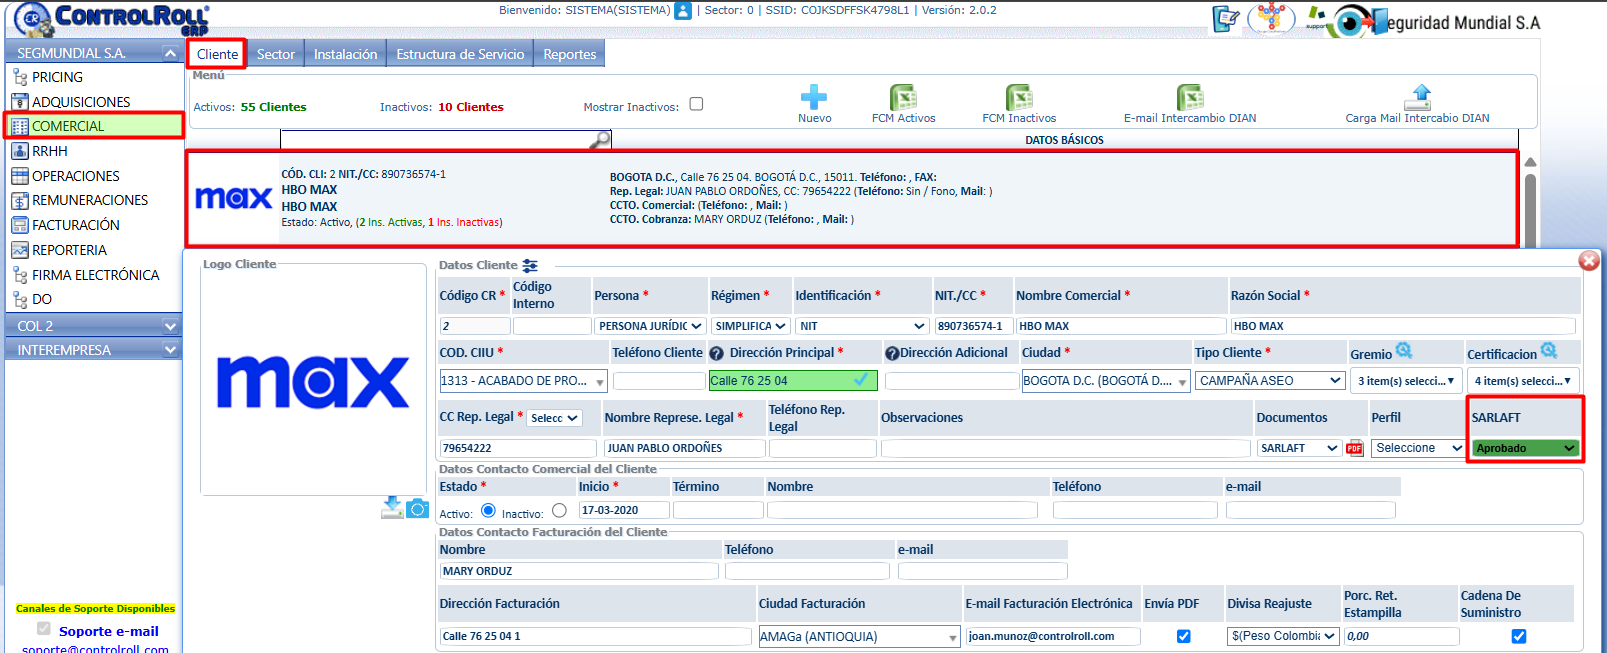Click the camera icon below client logo

(x=418, y=509)
